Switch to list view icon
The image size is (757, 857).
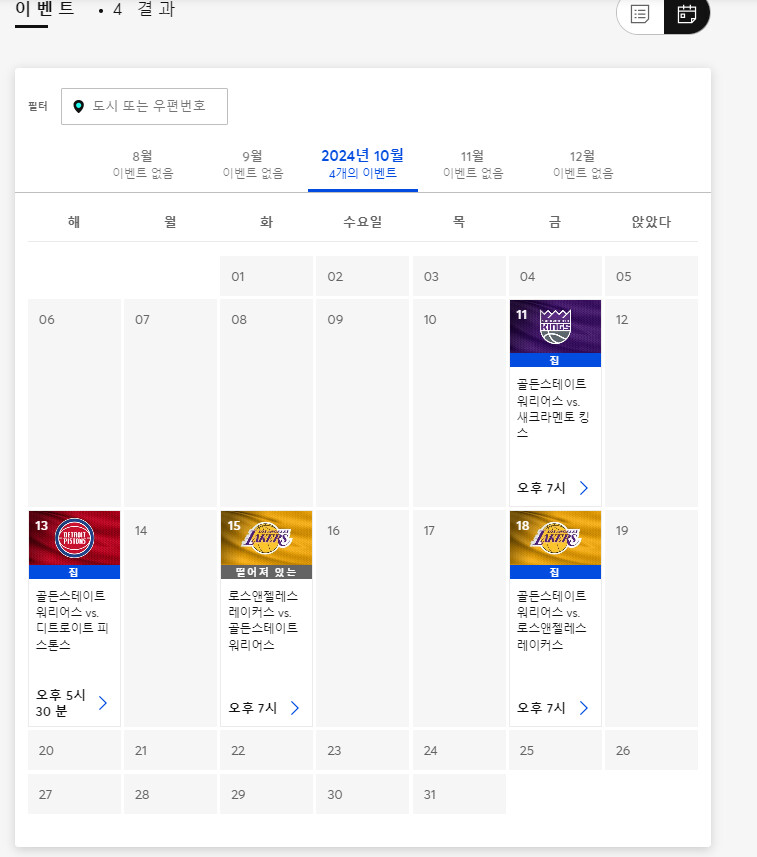640,14
